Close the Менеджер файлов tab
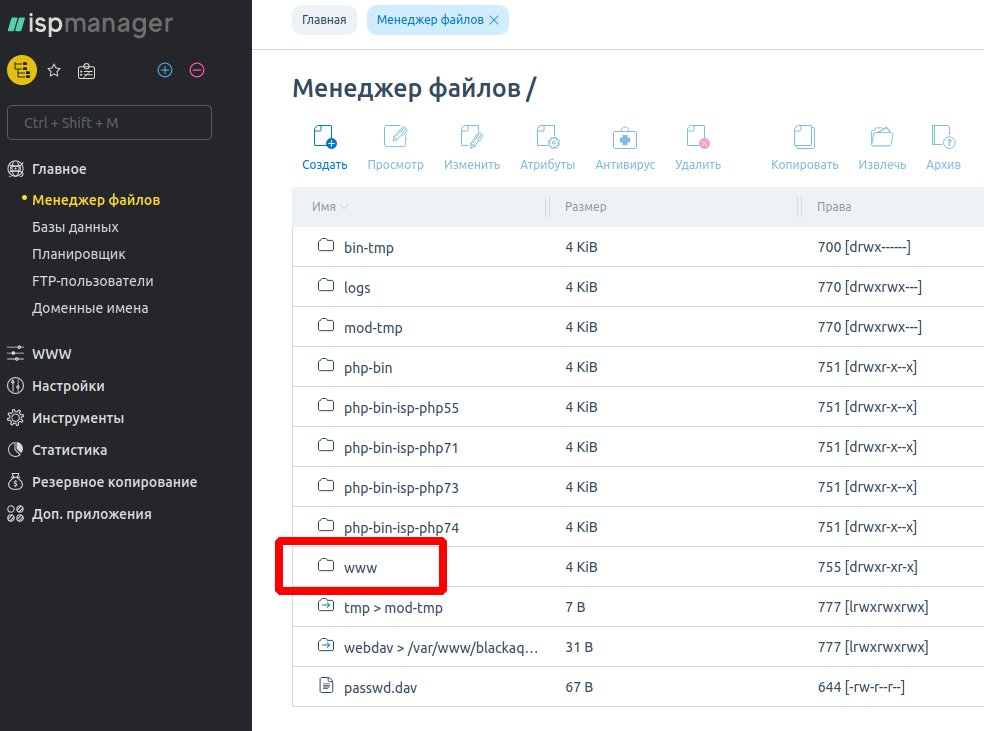 click(494, 20)
